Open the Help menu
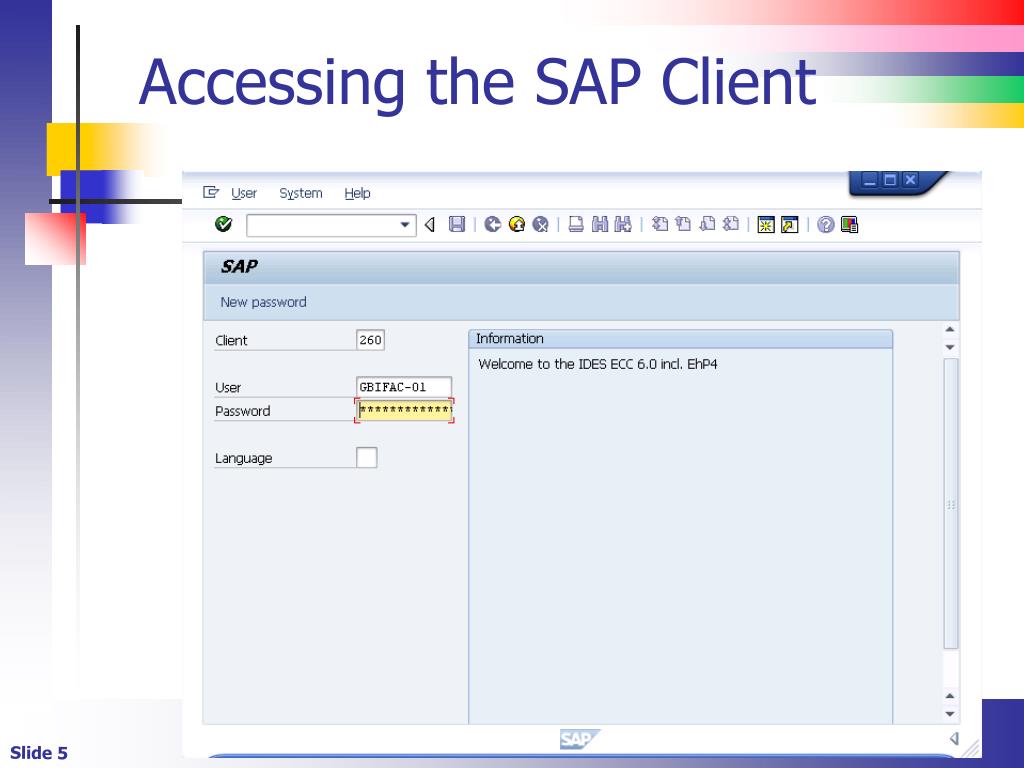The image size is (1024, 768). click(x=357, y=193)
